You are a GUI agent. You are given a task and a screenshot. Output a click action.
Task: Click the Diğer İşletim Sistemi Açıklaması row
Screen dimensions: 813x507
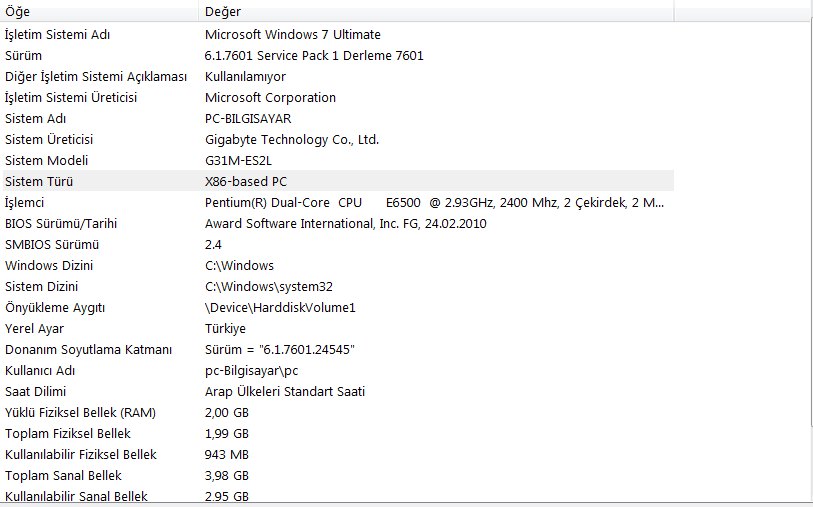pyautogui.click(x=95, y=77)
